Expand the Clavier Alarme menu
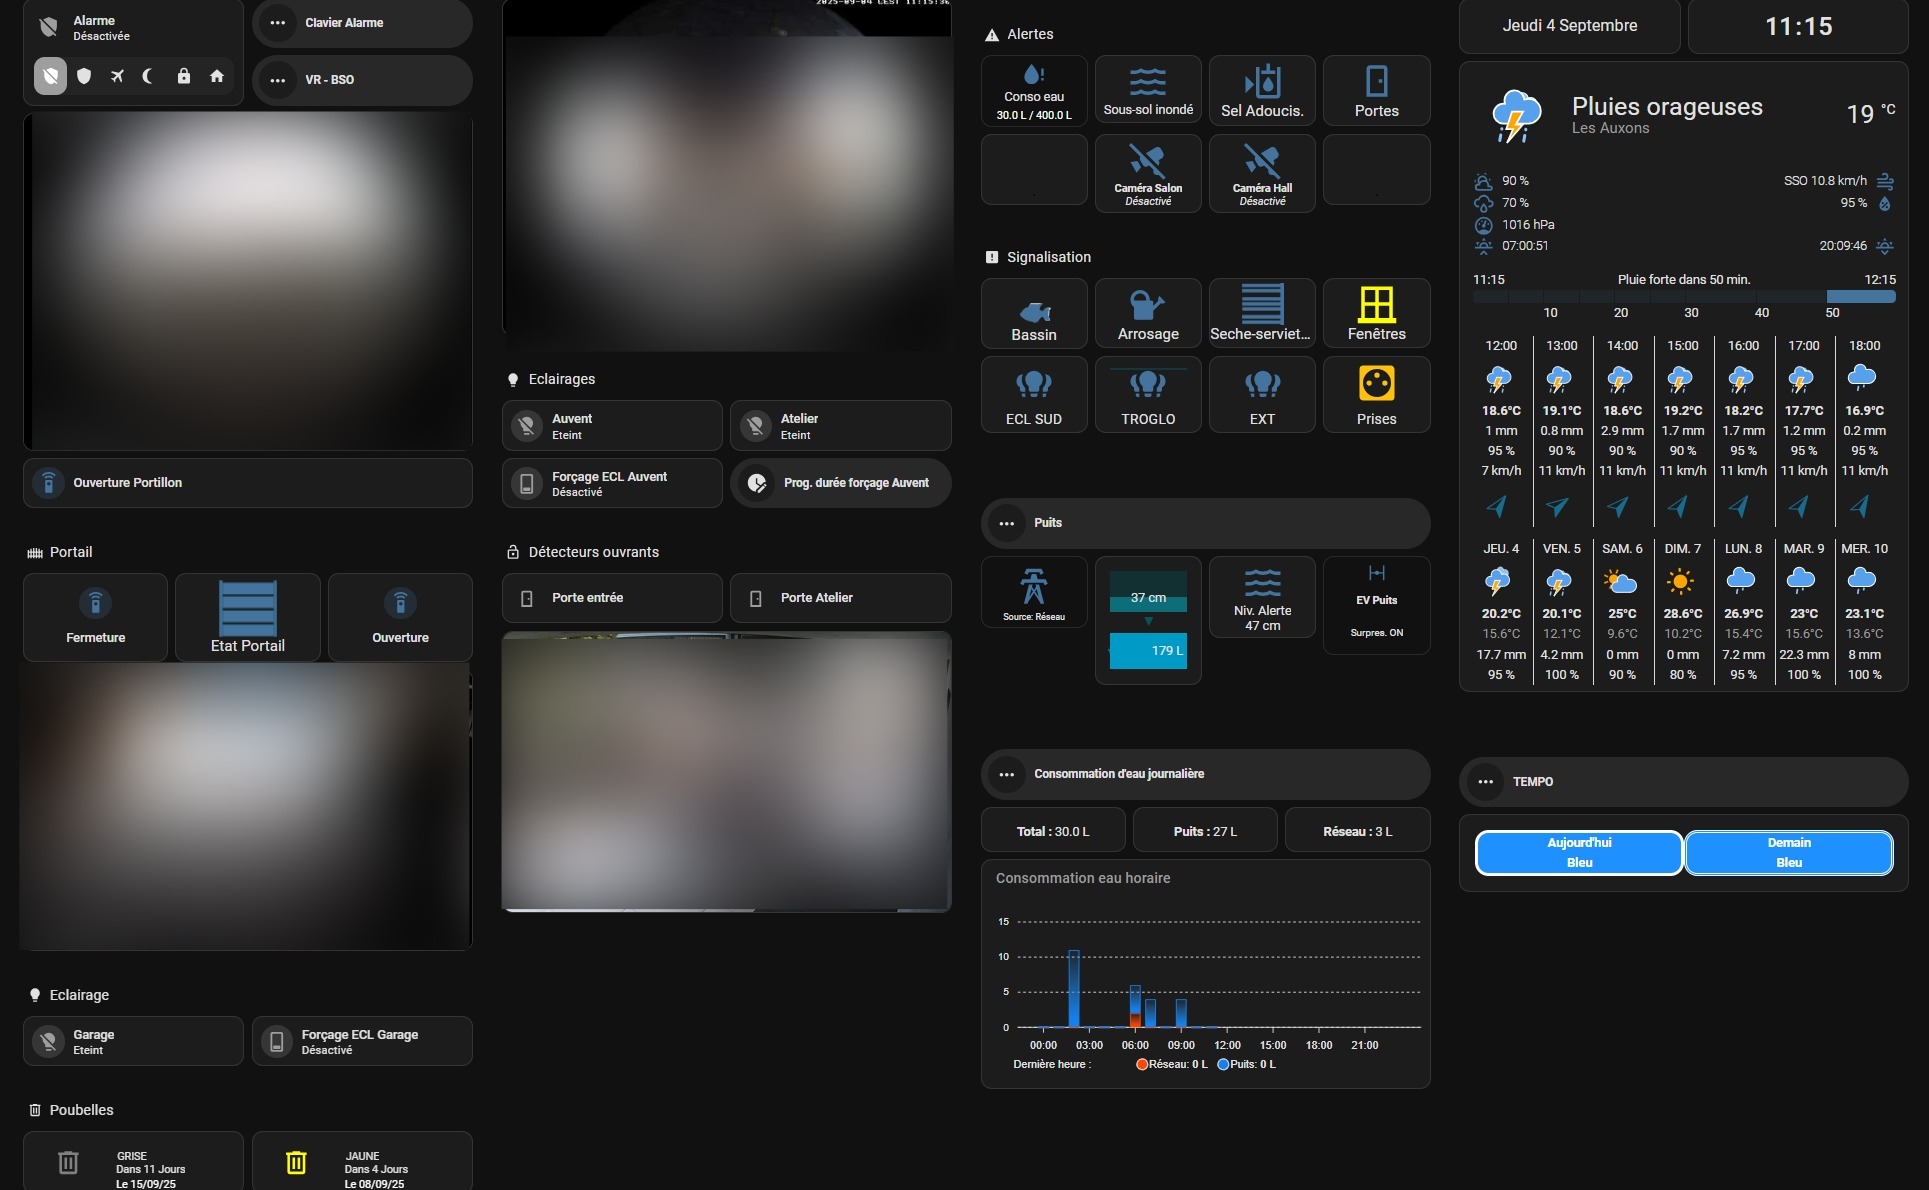The width and height of the screenshot is (1929, 1190). (x=278, y=23)
